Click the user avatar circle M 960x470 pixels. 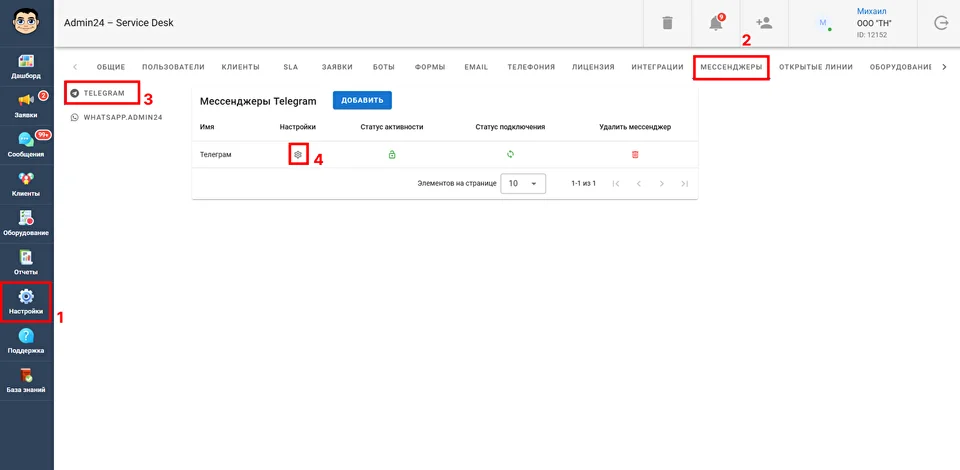[822, 23]
